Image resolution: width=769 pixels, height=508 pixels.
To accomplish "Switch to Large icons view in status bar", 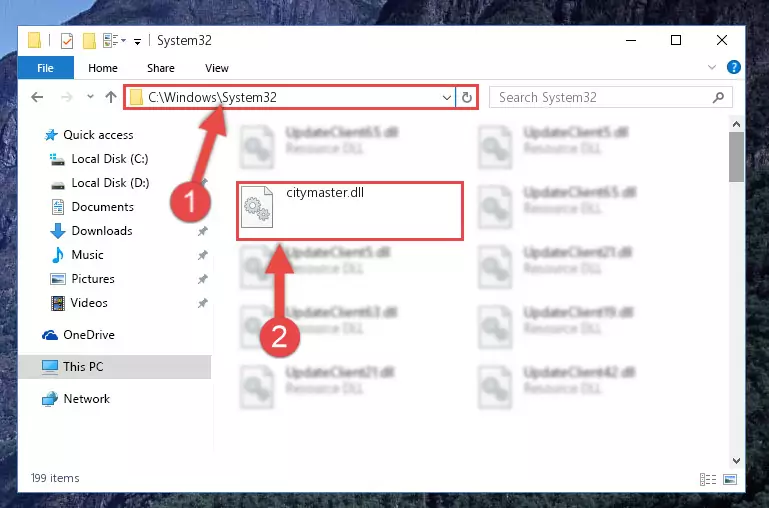I will click(730, 479).
